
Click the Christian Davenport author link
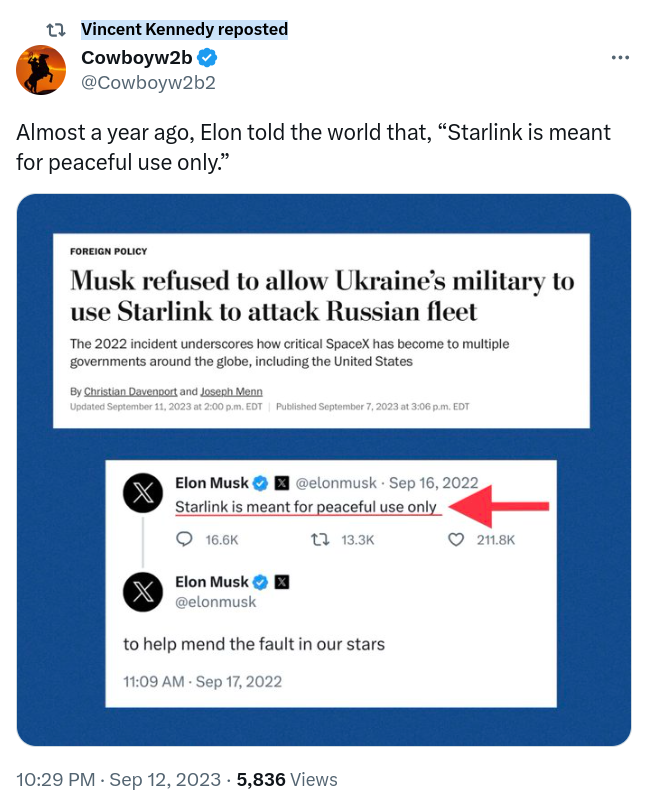(128, 391)
